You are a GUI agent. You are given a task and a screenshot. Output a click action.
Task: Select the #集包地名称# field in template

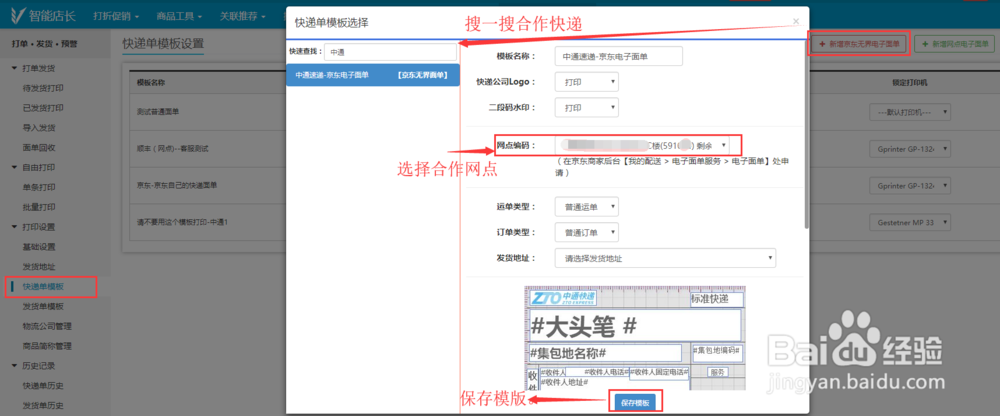coord(605,353)
